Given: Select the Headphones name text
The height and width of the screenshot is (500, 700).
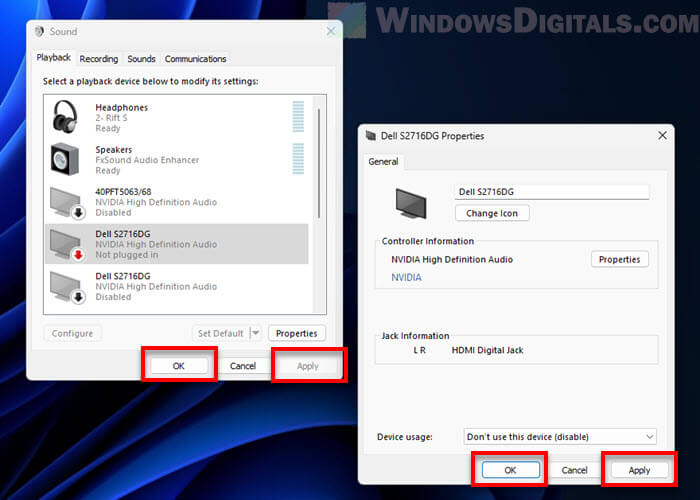Looking at the screenshot, I should coord(121,108).
